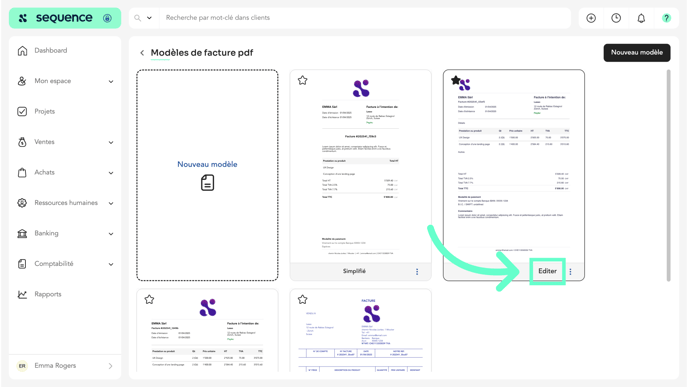
Task: Click the document icon in the dashed card
Action: [x=208, y=183]
